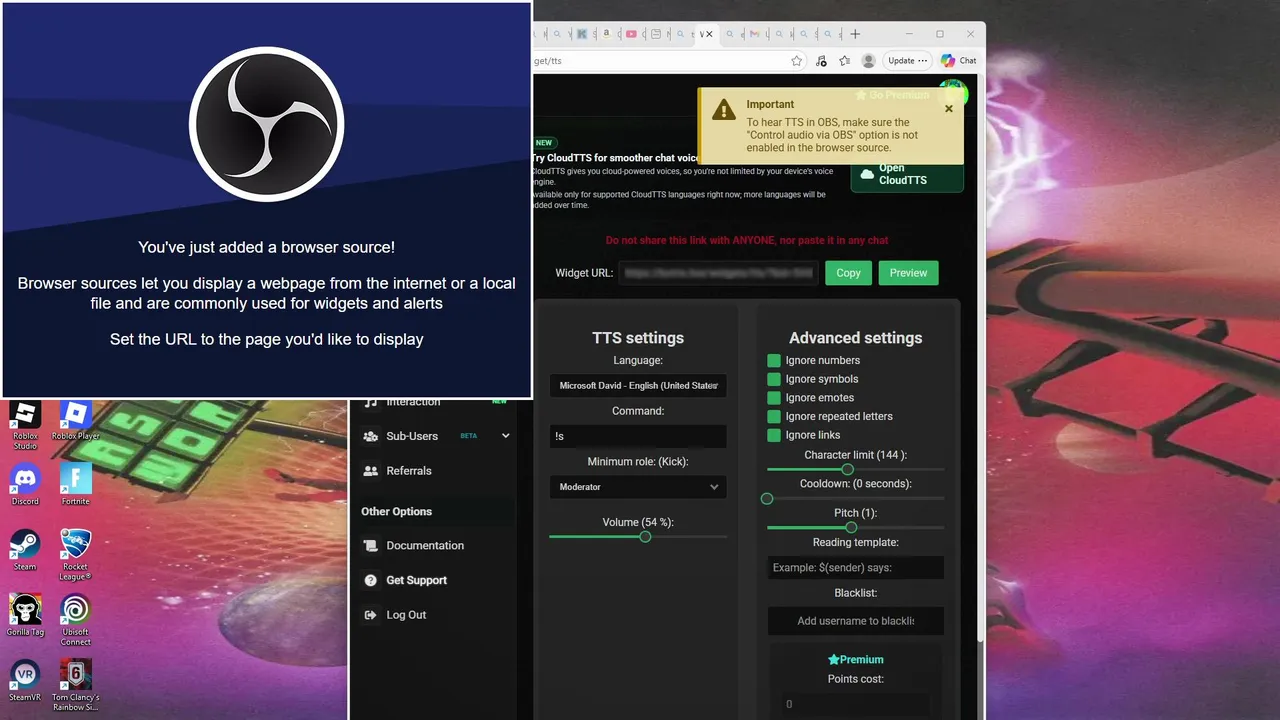The height and width of the screenshot is (720, 1280).
Task: Click the Points cost input field
Action: click(855, 704)
